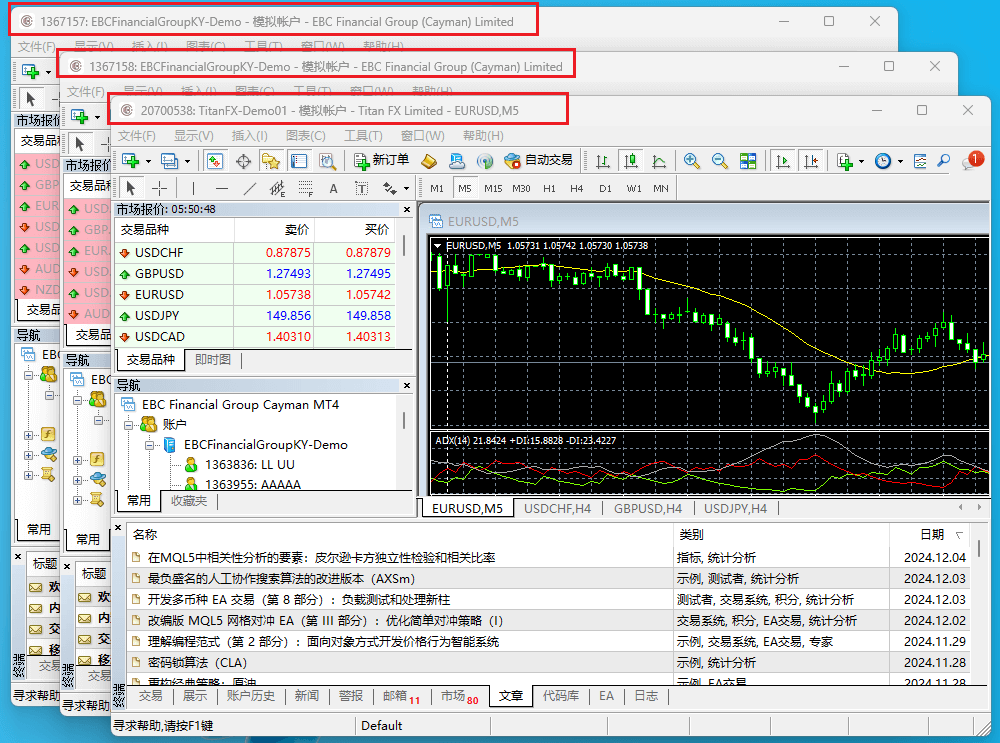Select the D1 timeframe button
The image size is (1000, 743).
coord(605,188)
